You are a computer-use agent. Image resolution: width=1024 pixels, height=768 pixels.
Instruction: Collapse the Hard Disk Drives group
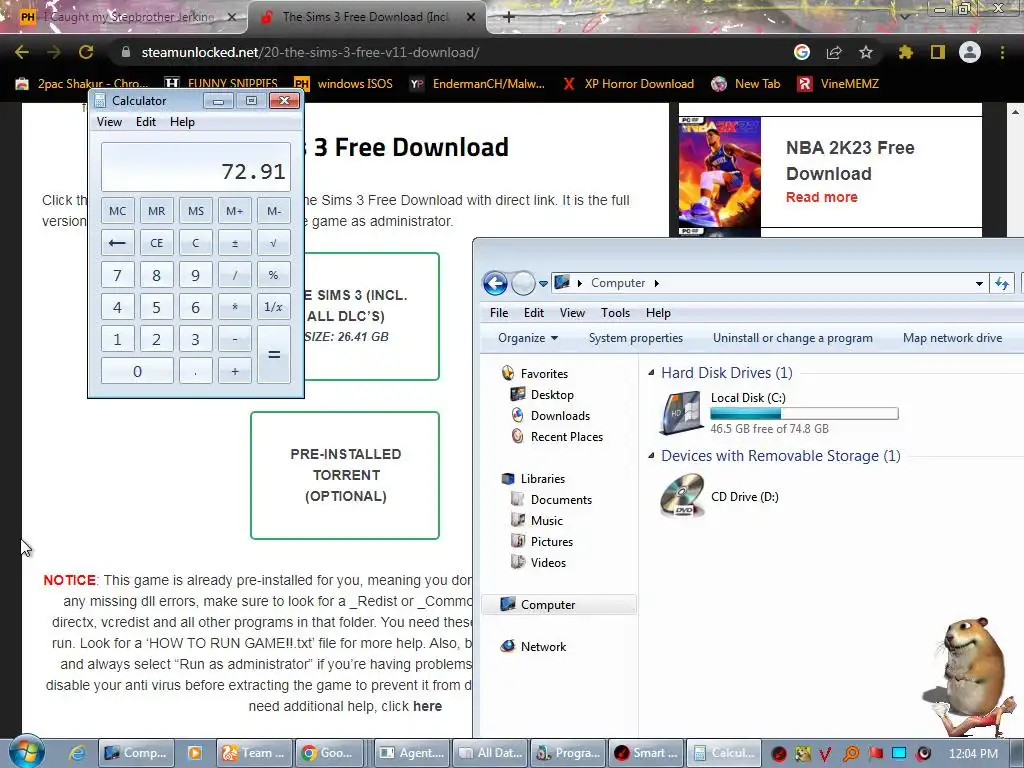(x=651, y=372)
